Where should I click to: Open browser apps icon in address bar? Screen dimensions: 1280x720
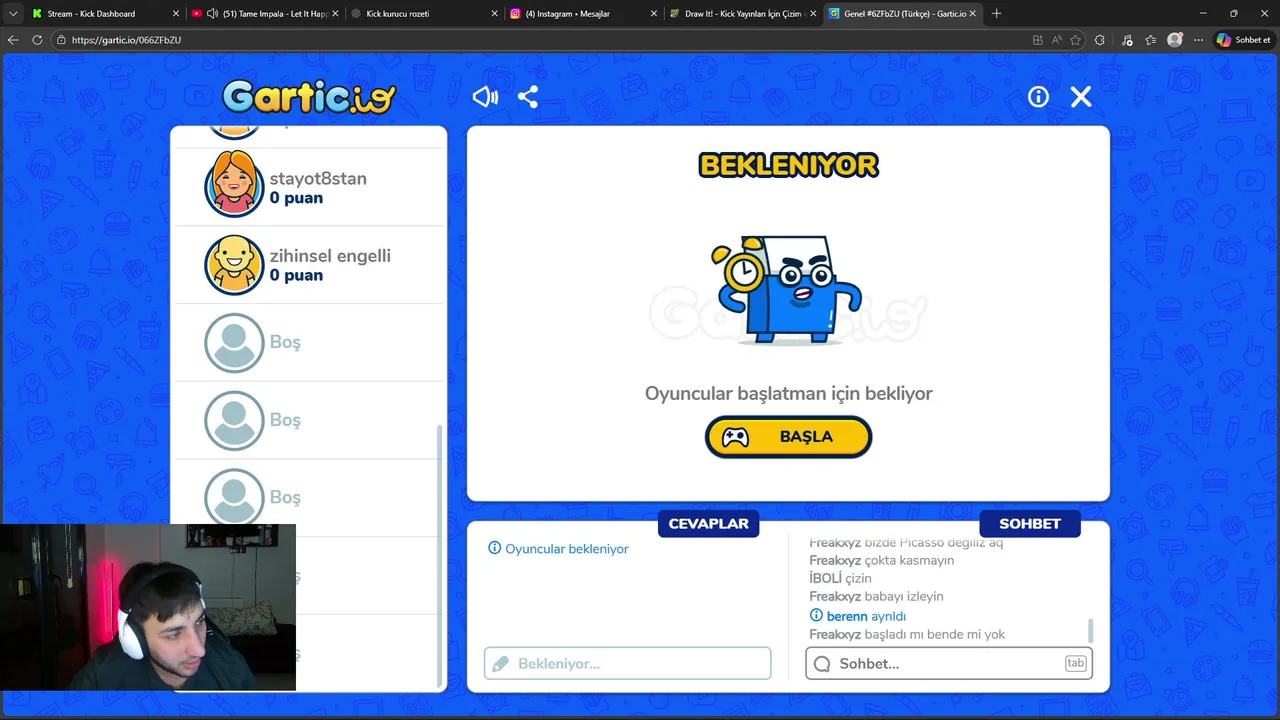(1038, 40)
